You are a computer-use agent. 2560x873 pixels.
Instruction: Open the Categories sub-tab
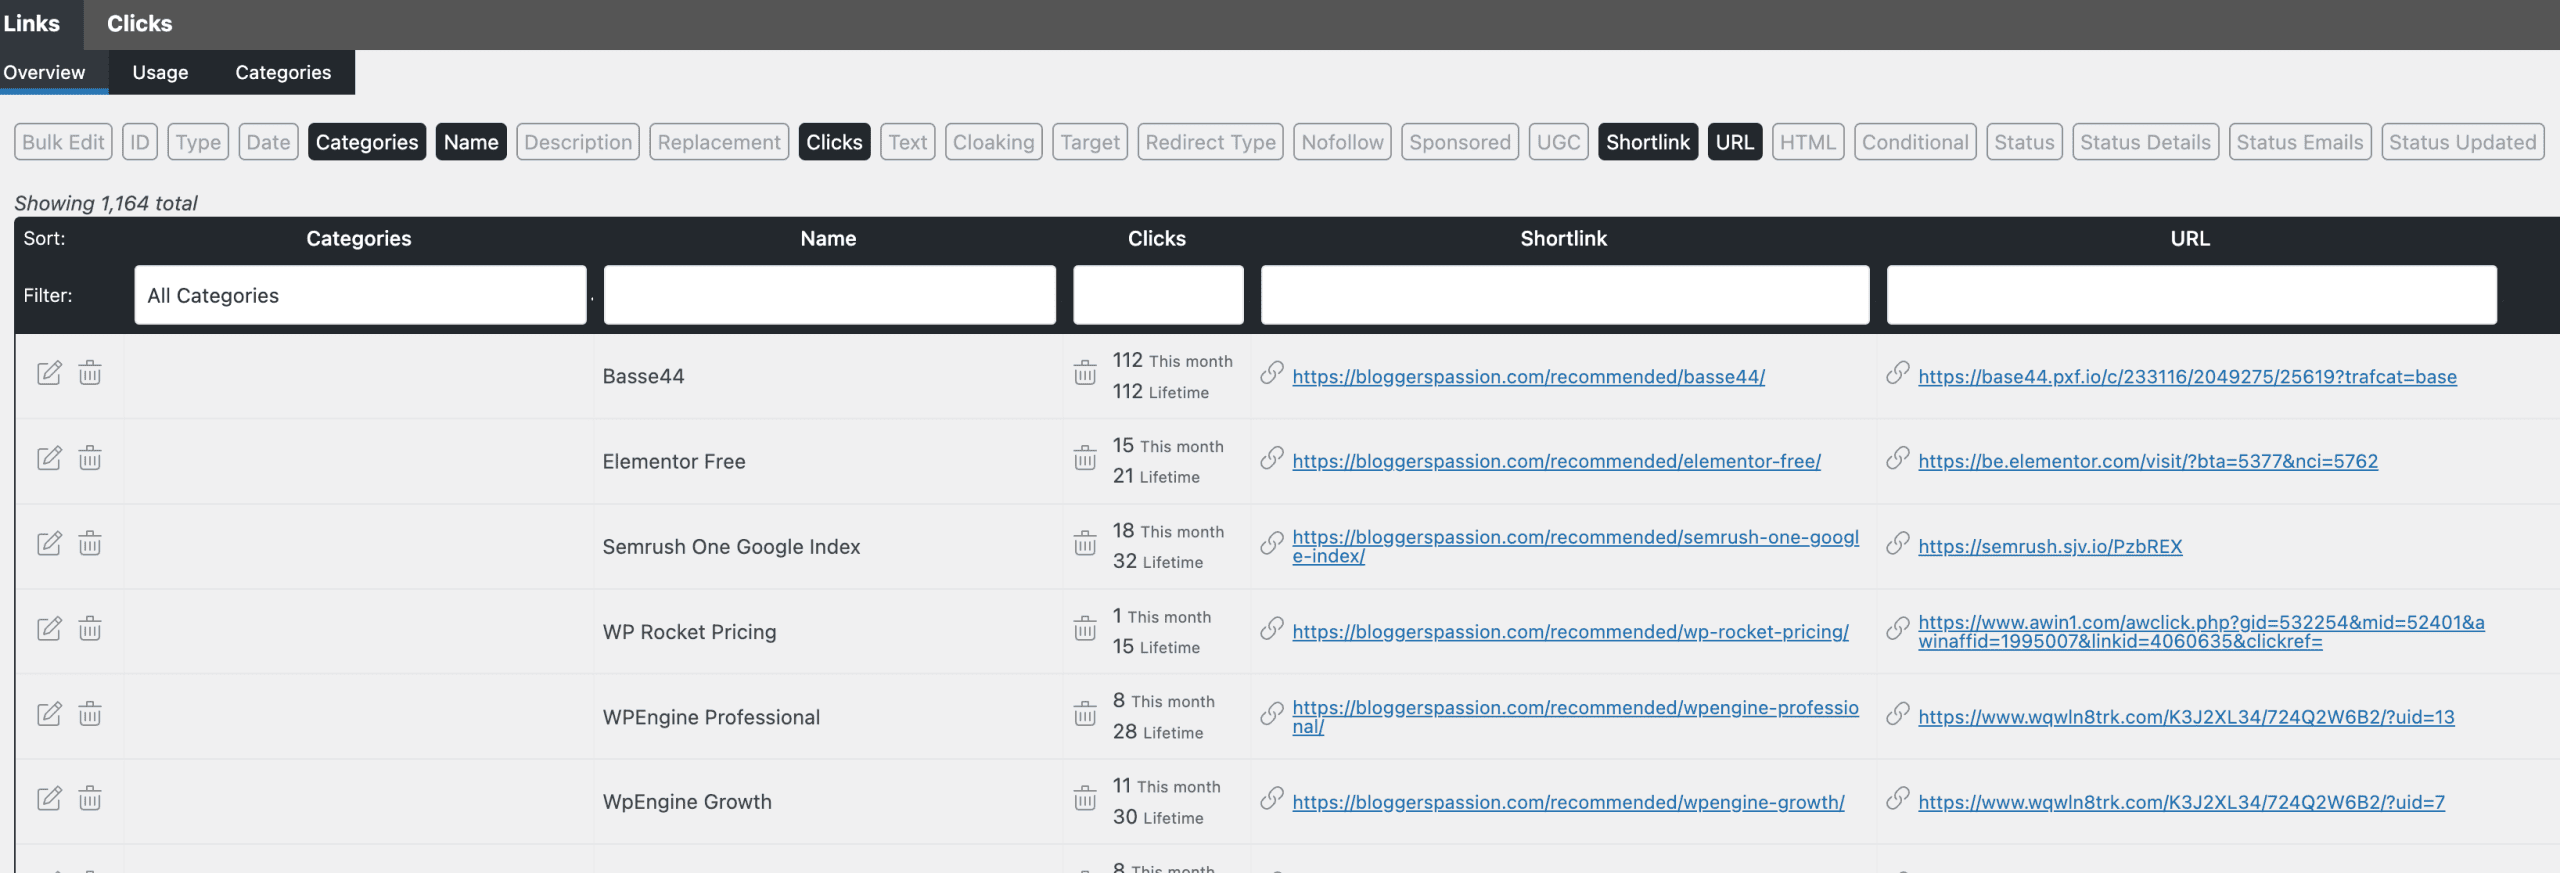coord(283,72)
